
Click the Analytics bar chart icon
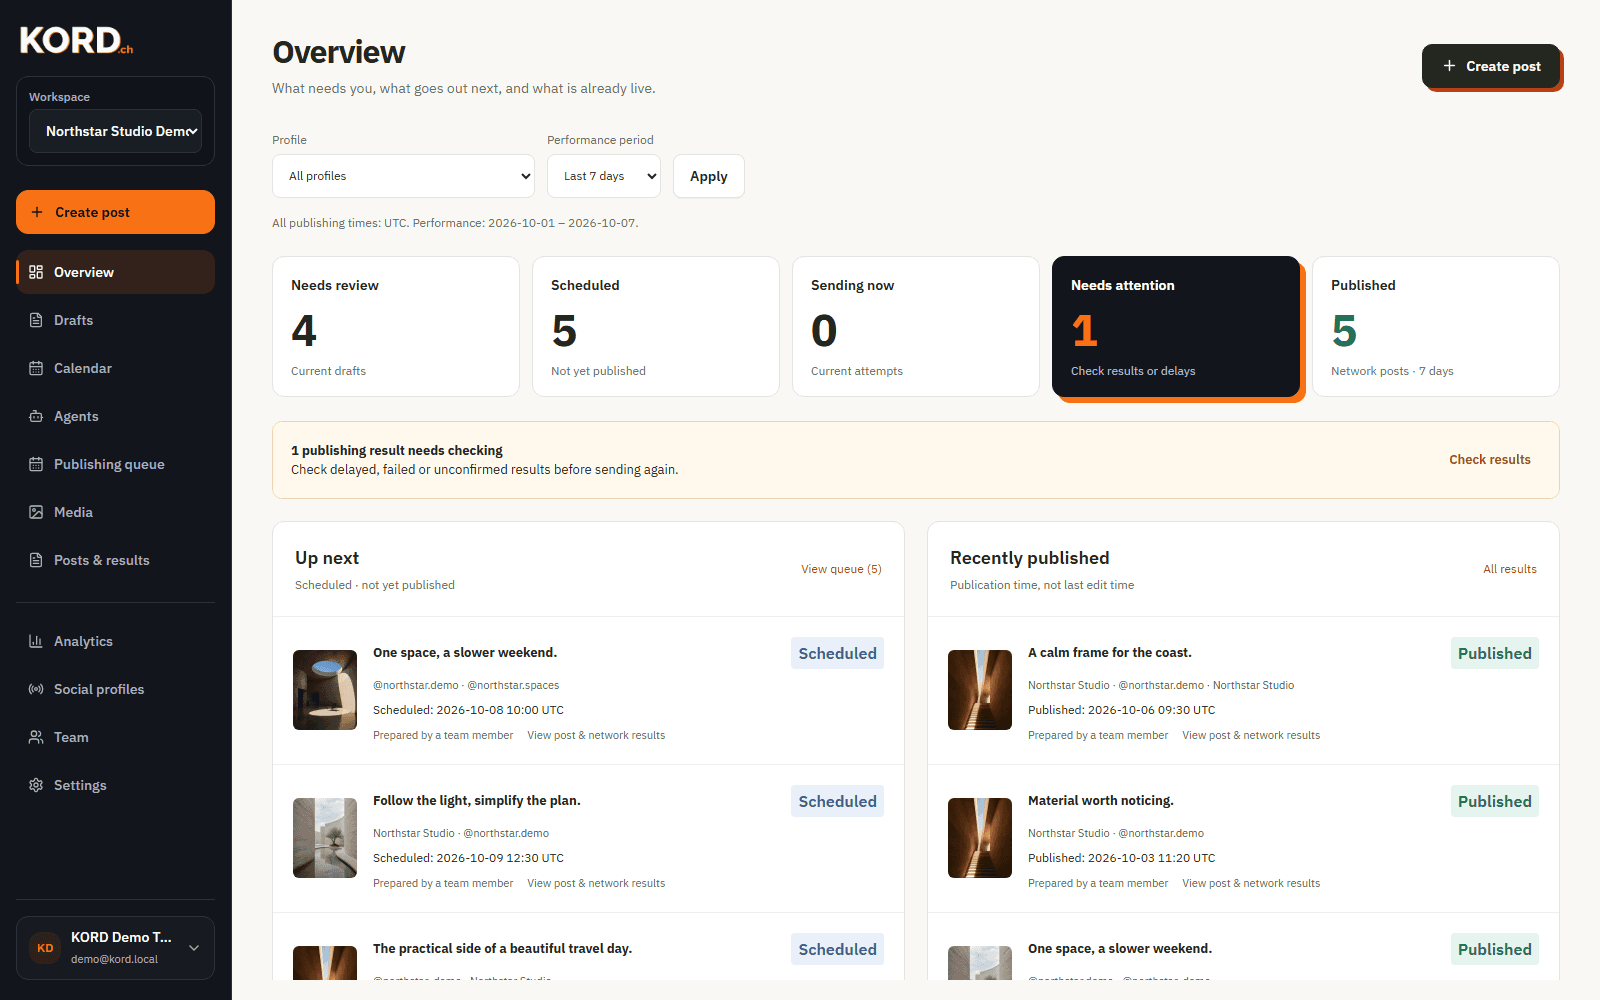point(36,641)
